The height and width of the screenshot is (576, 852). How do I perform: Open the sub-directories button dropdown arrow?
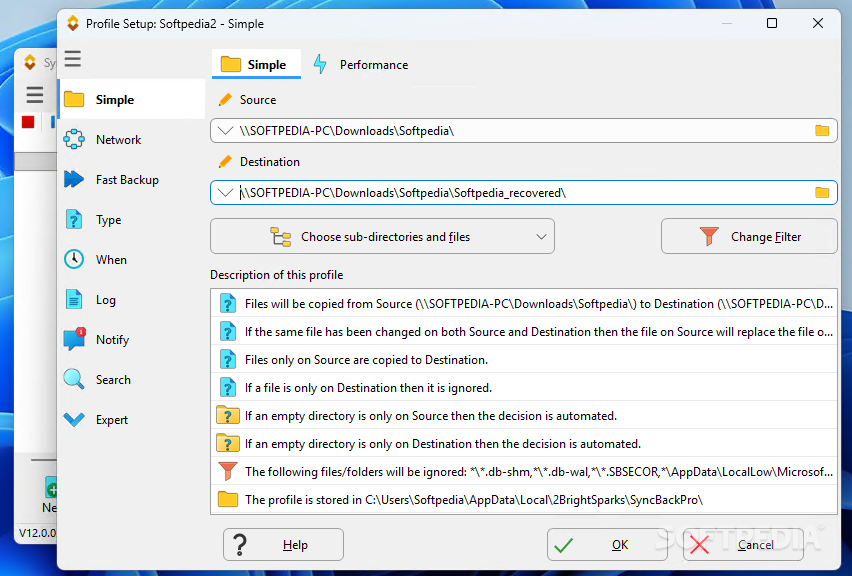click(x=541, y=237)
